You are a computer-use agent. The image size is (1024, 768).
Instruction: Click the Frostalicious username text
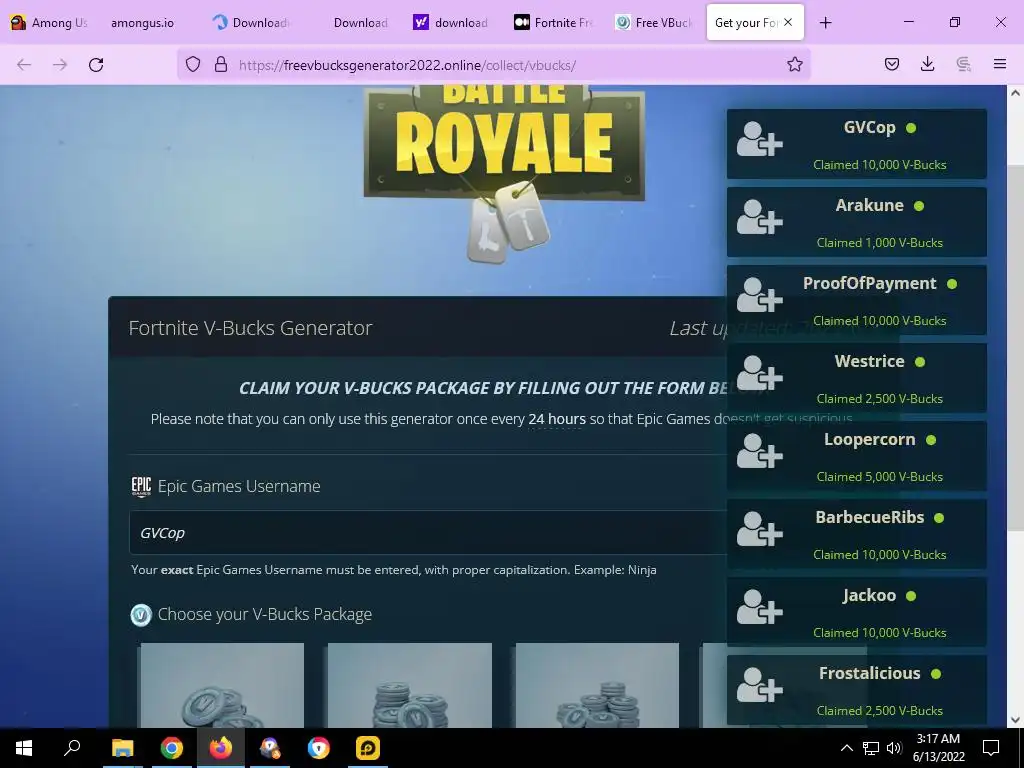click(870, 673)
